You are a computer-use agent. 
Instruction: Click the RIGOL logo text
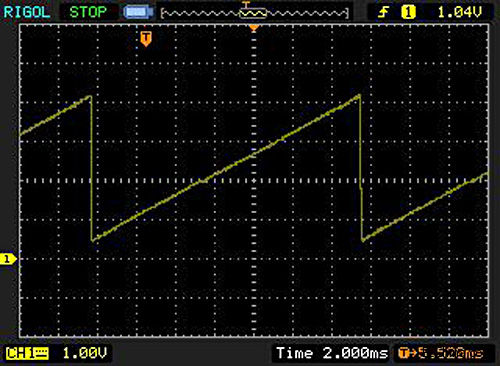27,12
